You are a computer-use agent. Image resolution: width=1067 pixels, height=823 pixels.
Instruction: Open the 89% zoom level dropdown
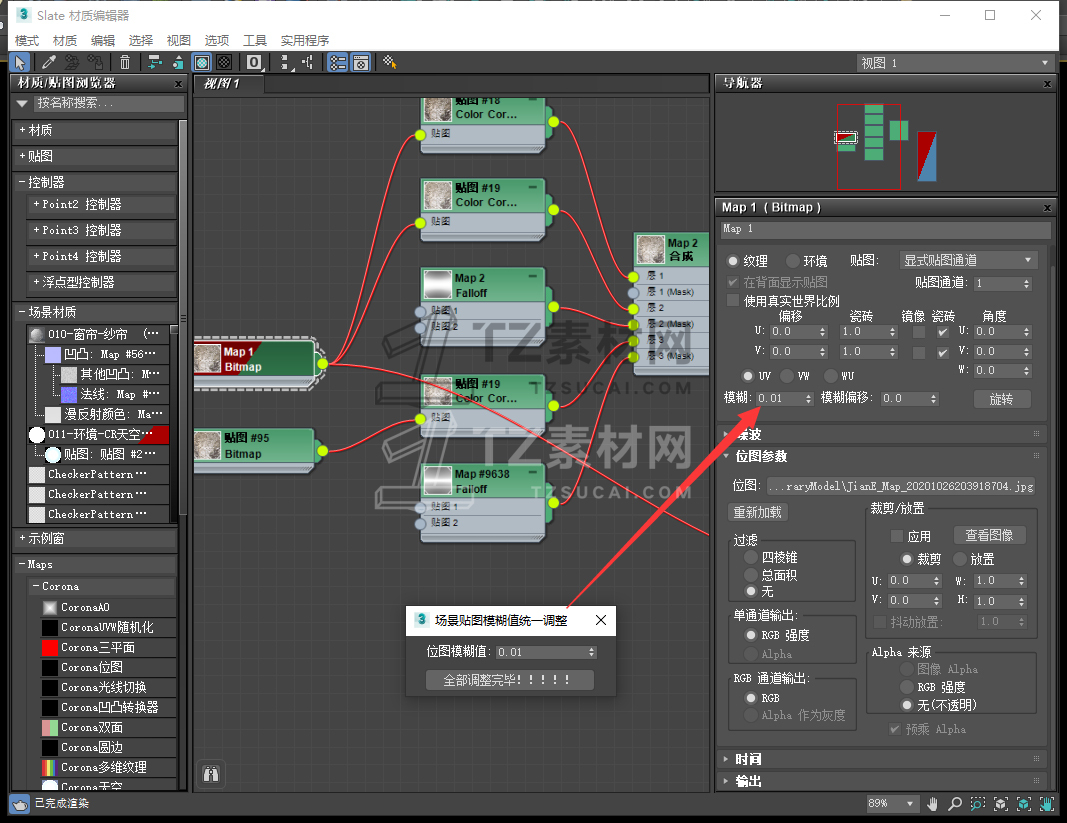click(x=891, y=804)
